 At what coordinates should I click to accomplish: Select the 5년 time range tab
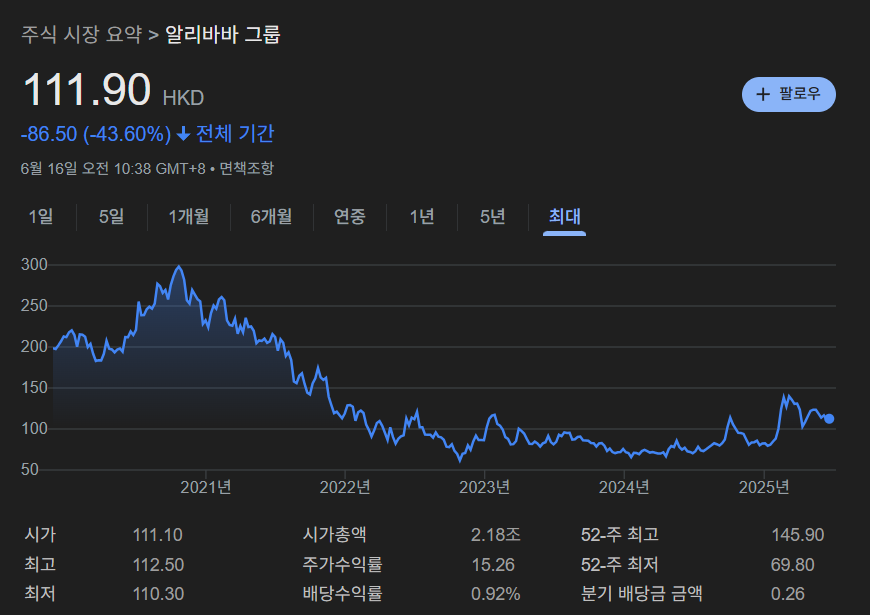pyautogui.click(x=493, y=216)
